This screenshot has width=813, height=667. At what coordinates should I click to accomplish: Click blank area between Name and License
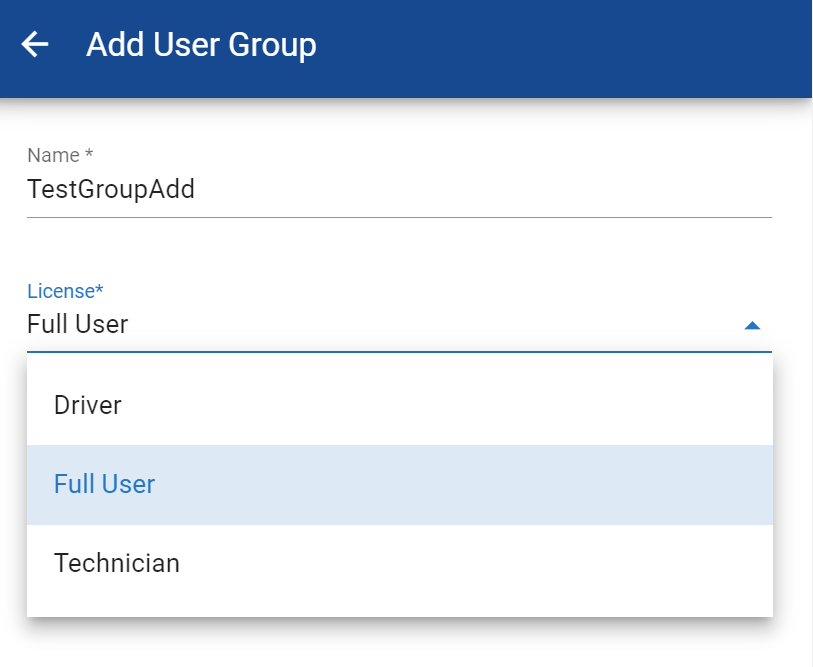pos(400,250)
